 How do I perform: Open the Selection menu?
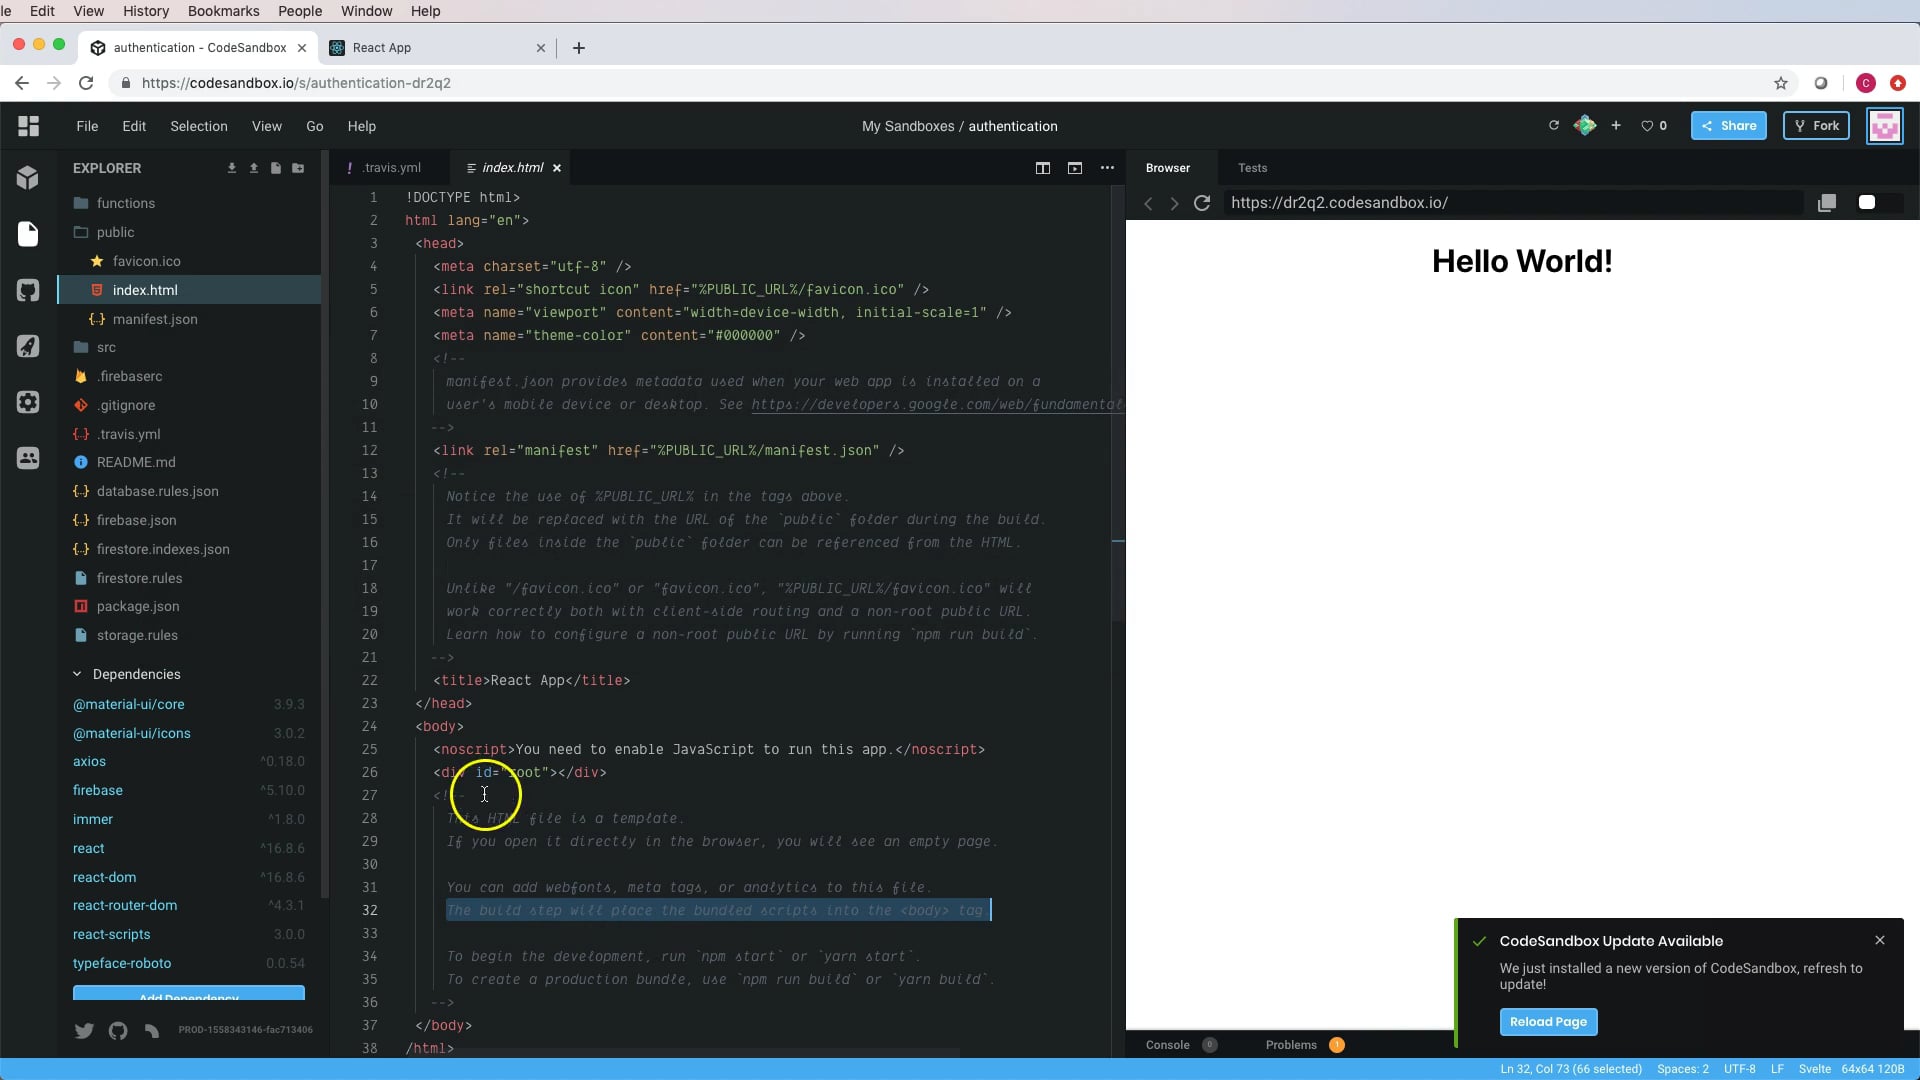click(199, 126)
